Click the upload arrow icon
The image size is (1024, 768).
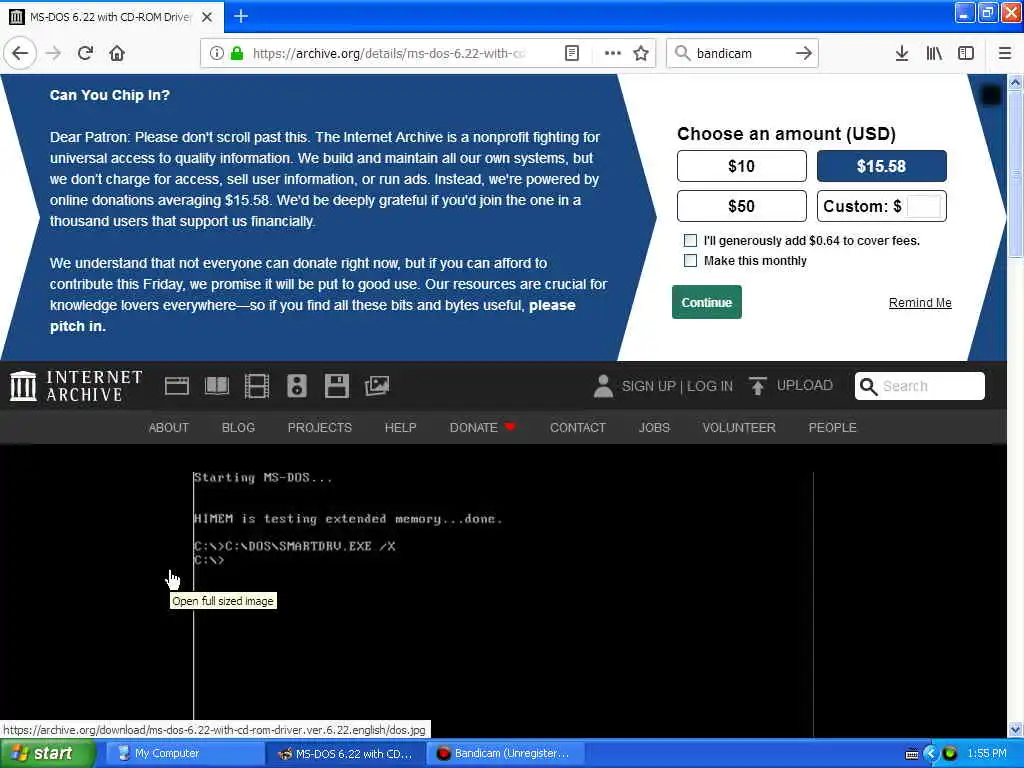758,386
